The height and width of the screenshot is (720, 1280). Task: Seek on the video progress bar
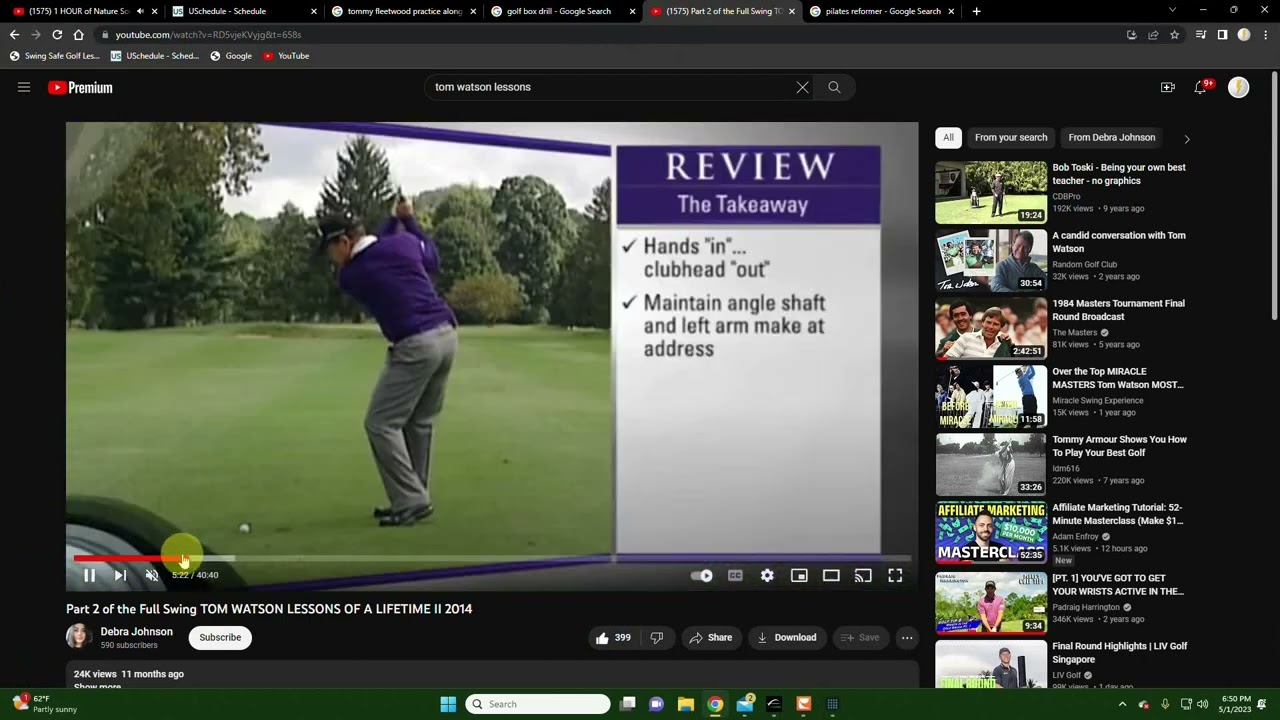click(492, 558)
